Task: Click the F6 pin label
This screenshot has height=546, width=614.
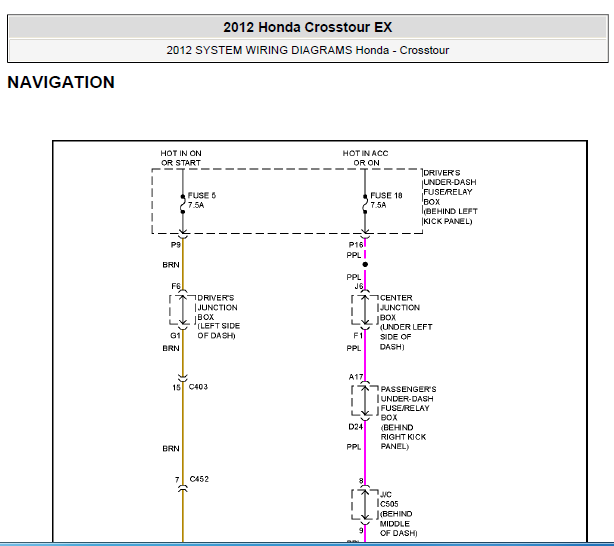Action: click(x=176, y=286)
